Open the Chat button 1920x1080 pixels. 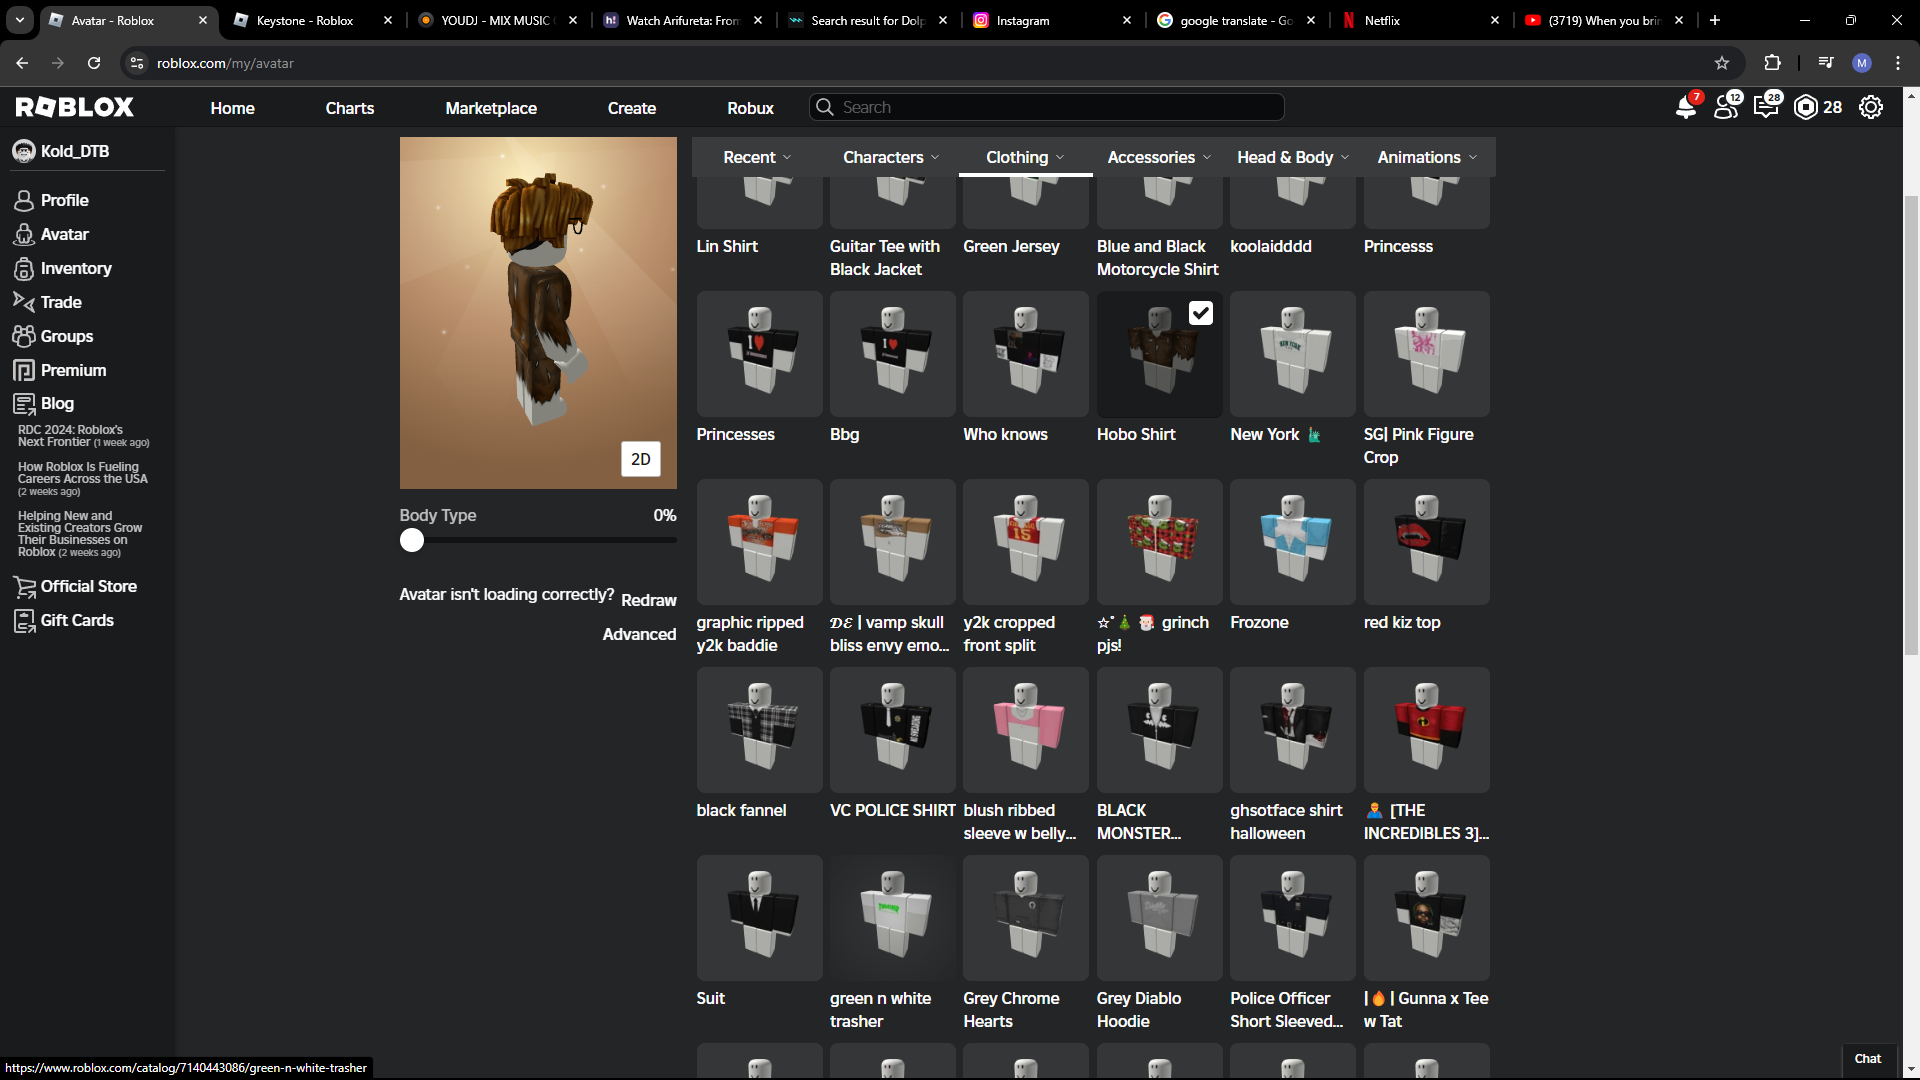[1868, 1059]
